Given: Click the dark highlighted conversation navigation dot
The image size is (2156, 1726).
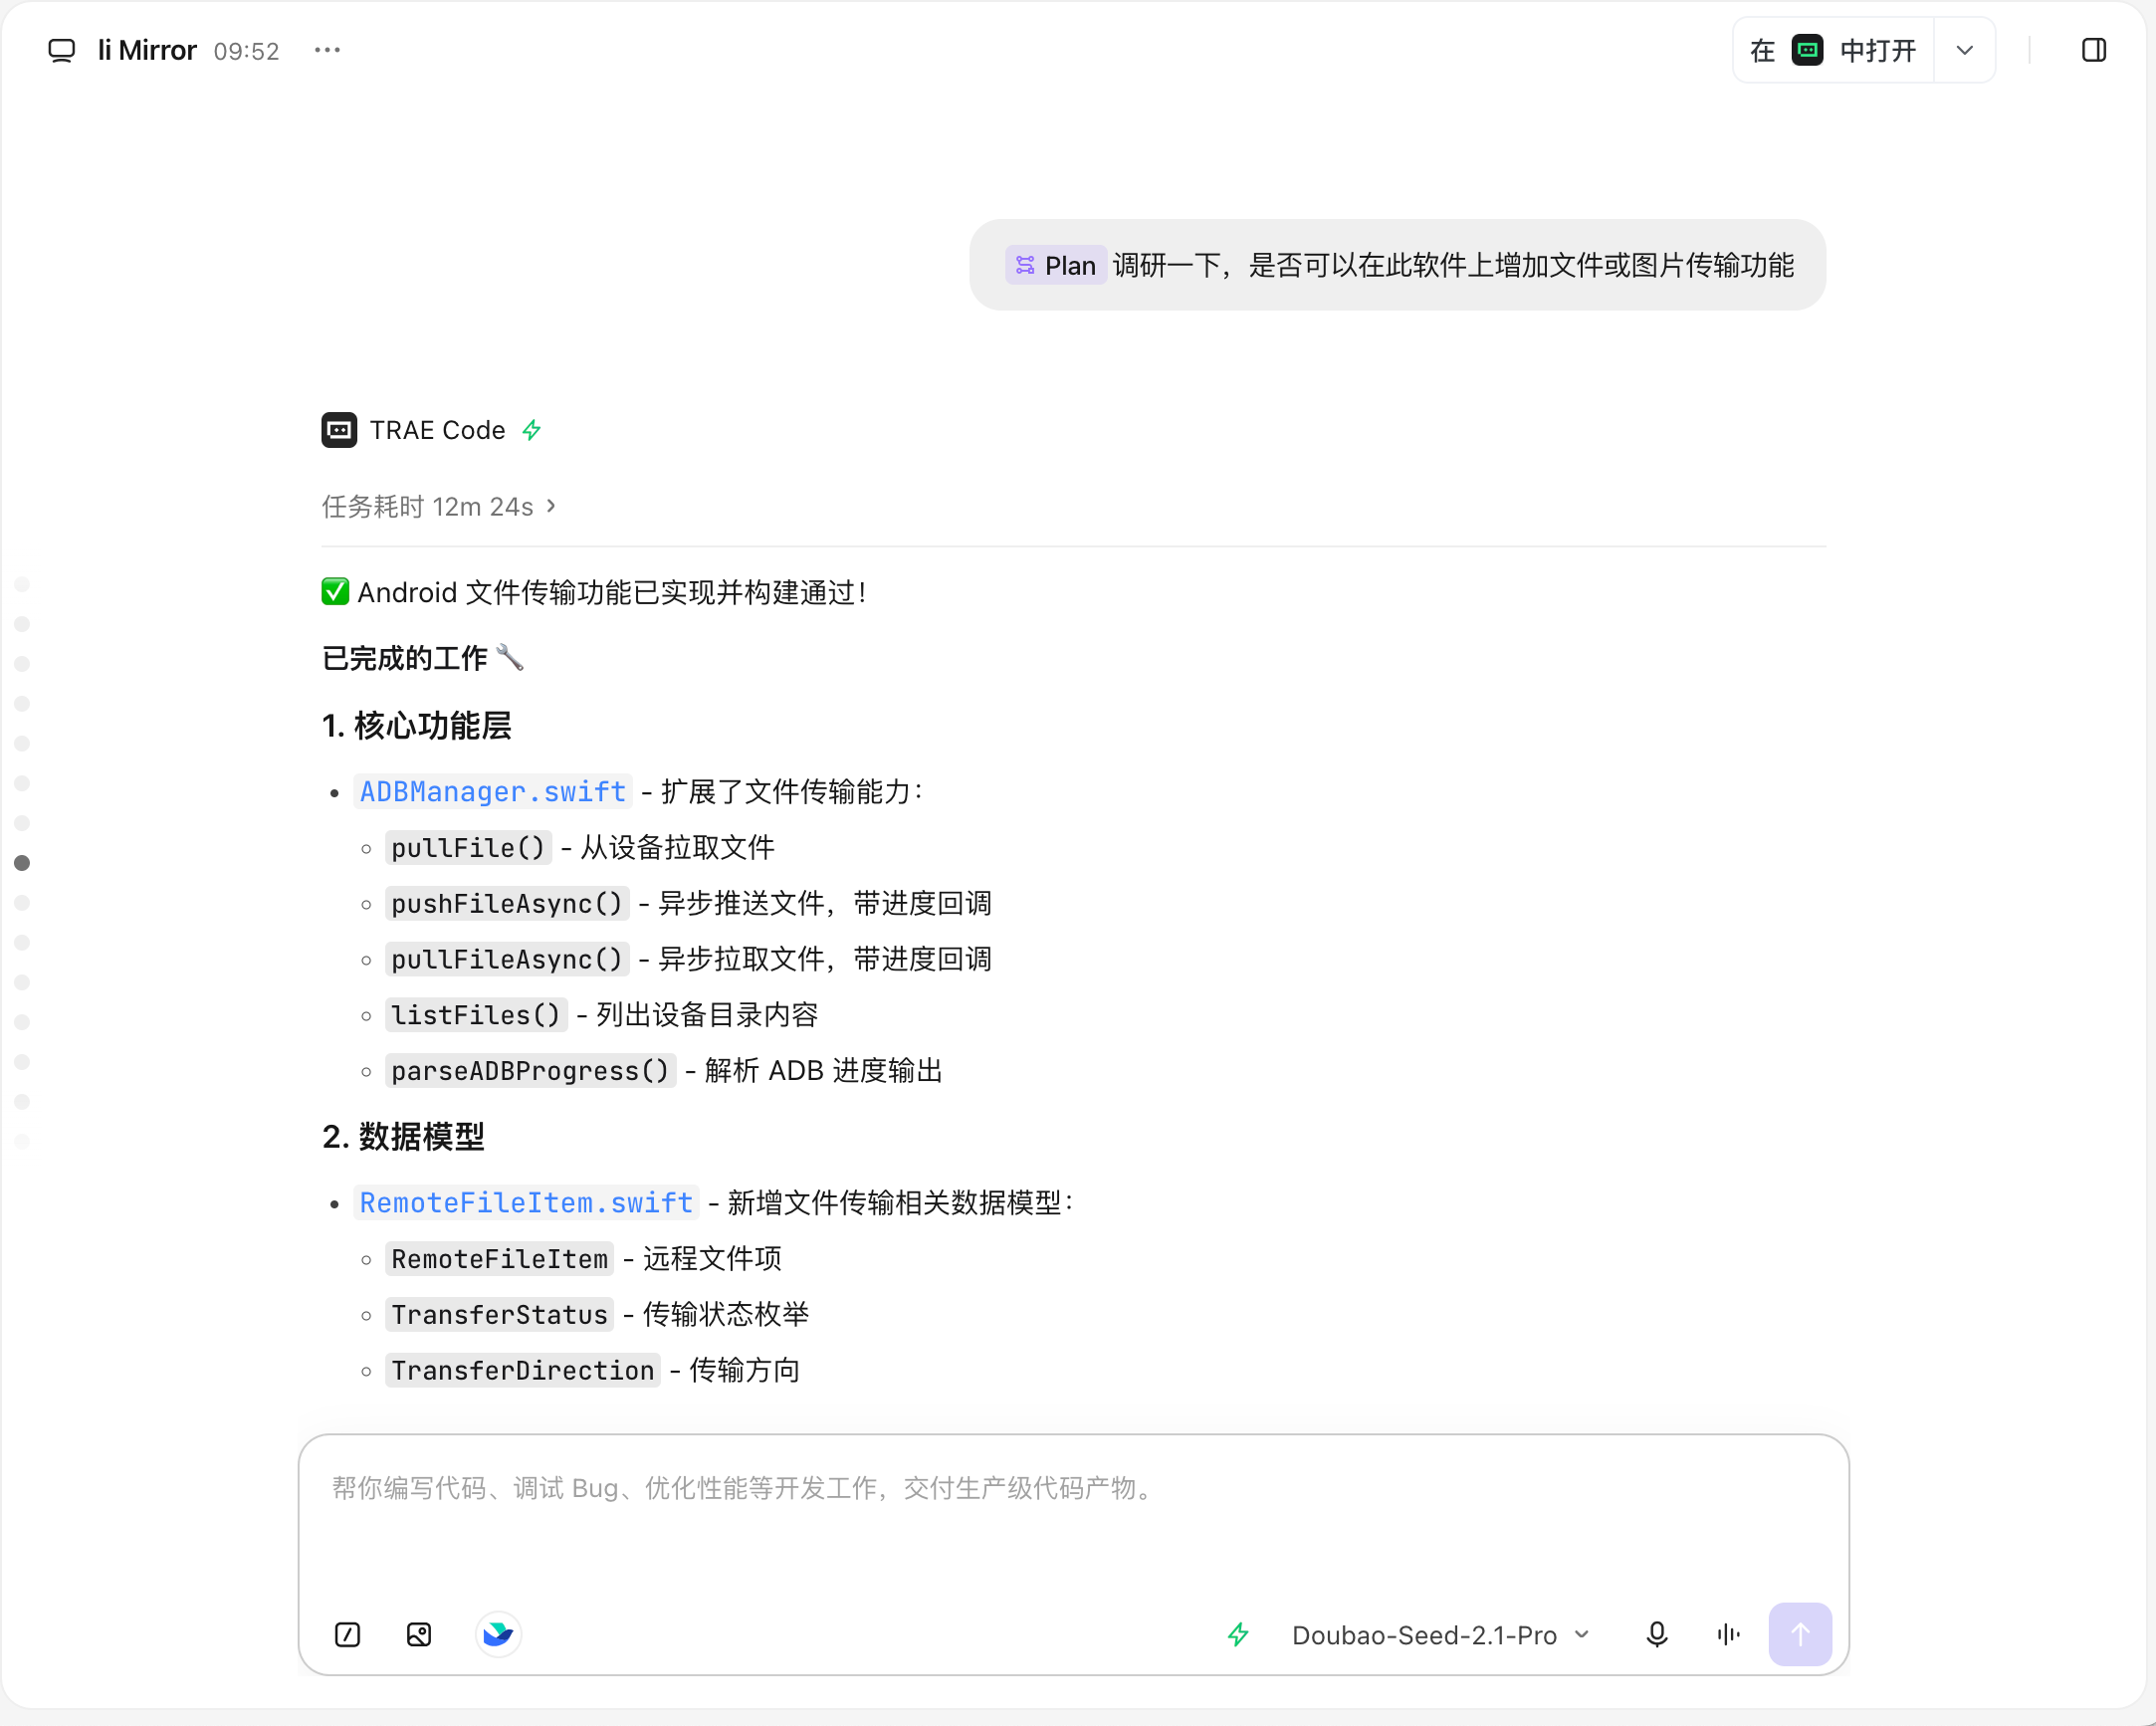Looking at the screenshot, I should tap(22, 863).
